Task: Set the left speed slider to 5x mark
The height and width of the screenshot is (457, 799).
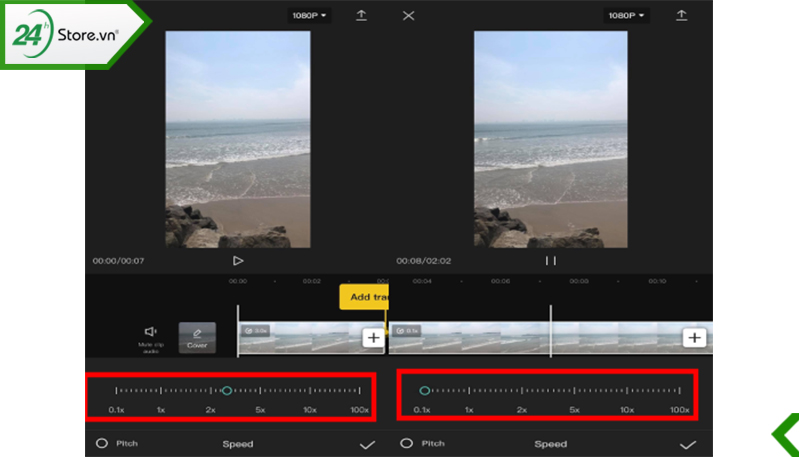Action: [x=260, y=391]
